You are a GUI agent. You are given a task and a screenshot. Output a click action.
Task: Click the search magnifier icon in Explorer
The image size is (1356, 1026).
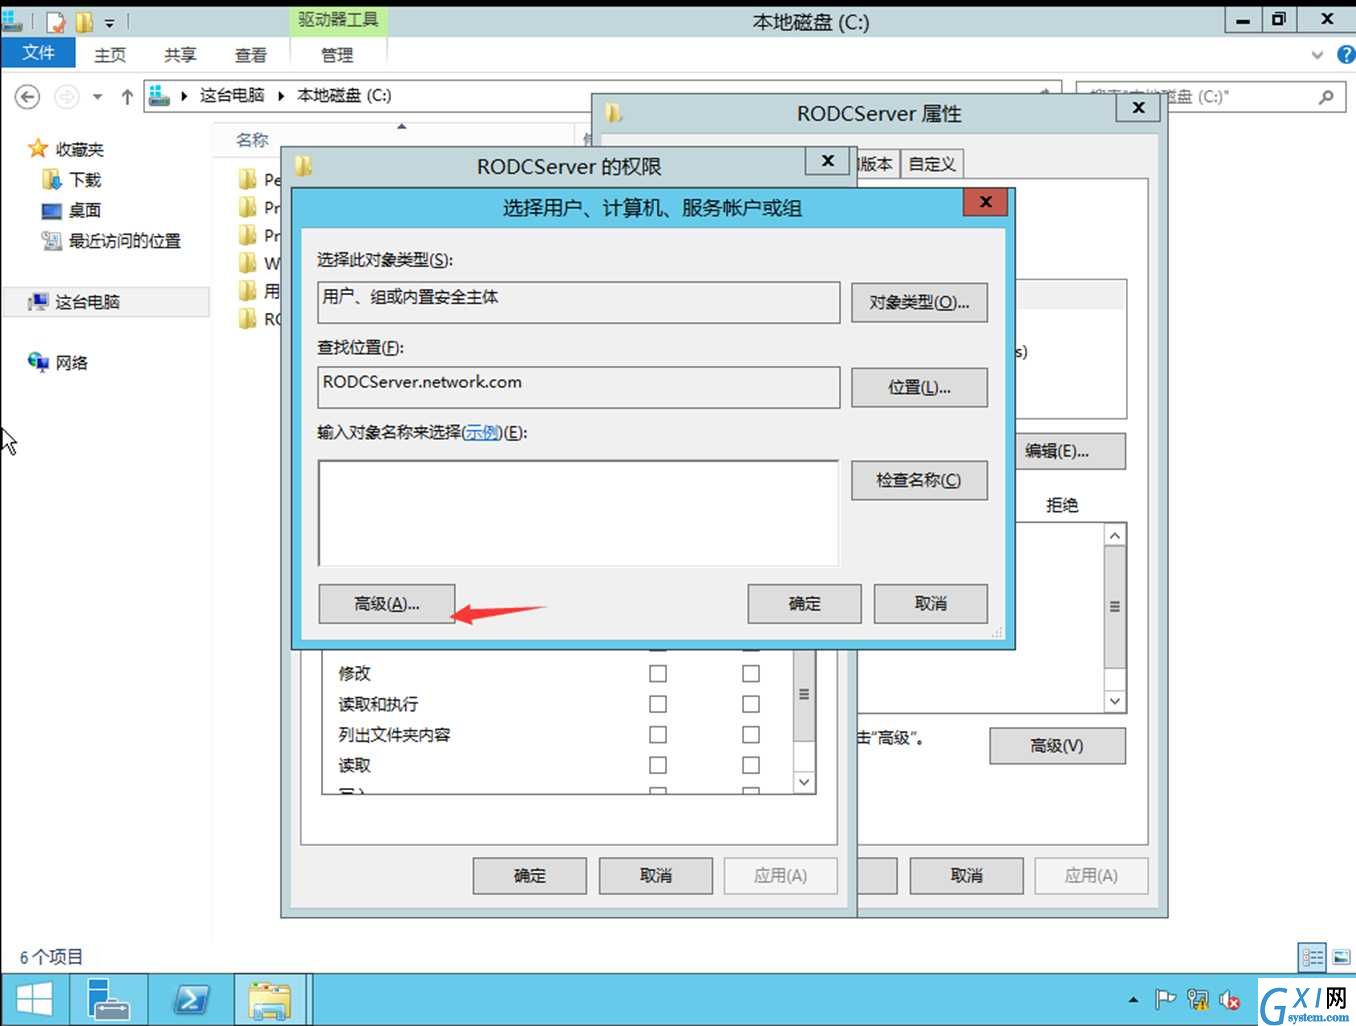[x=1326, y=97]
